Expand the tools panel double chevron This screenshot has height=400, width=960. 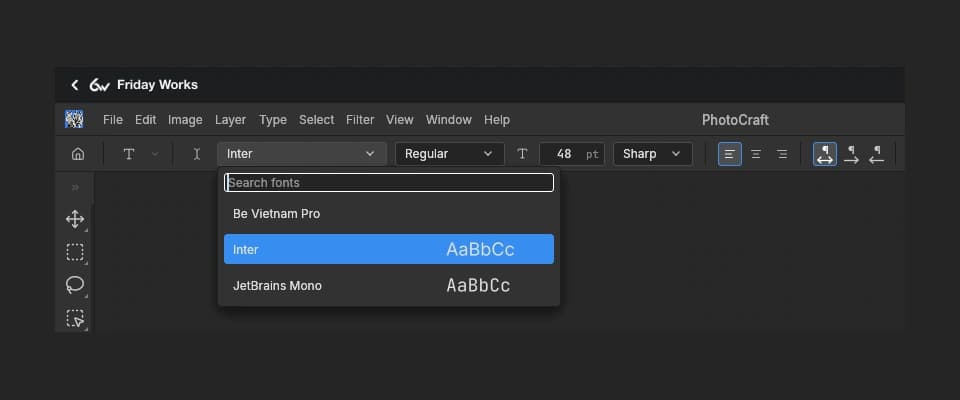(x=75, y=187)
